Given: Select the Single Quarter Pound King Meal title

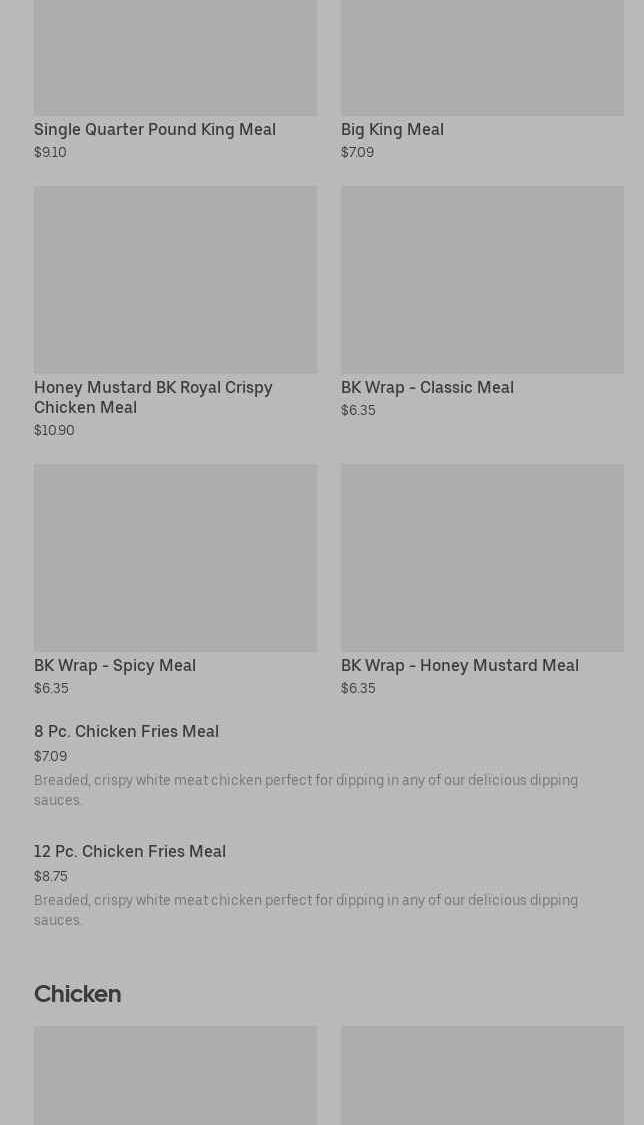Looking at the screenshot, I should pos(155,130).
